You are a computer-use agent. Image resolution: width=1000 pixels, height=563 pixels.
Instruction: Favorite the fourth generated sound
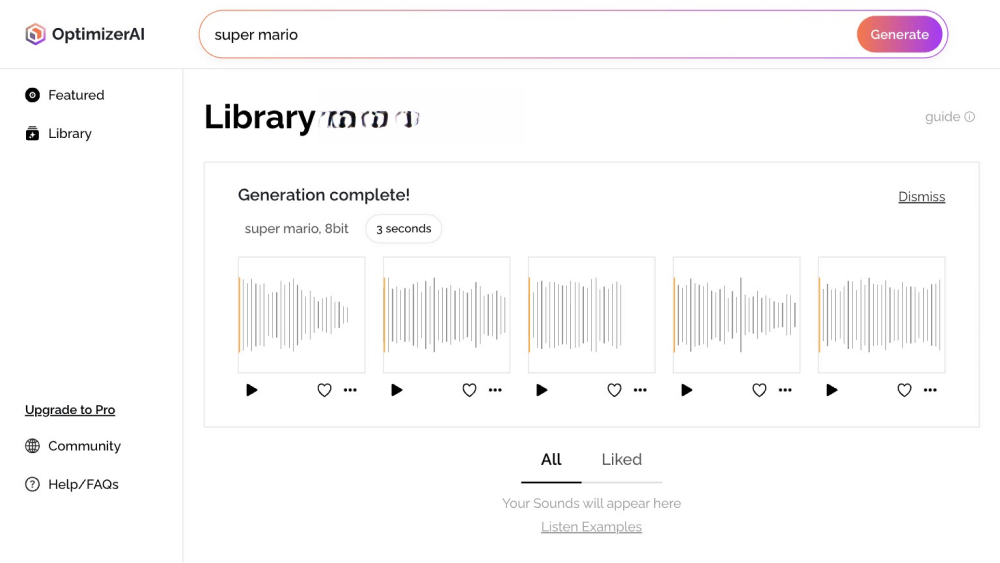(759, 390)
